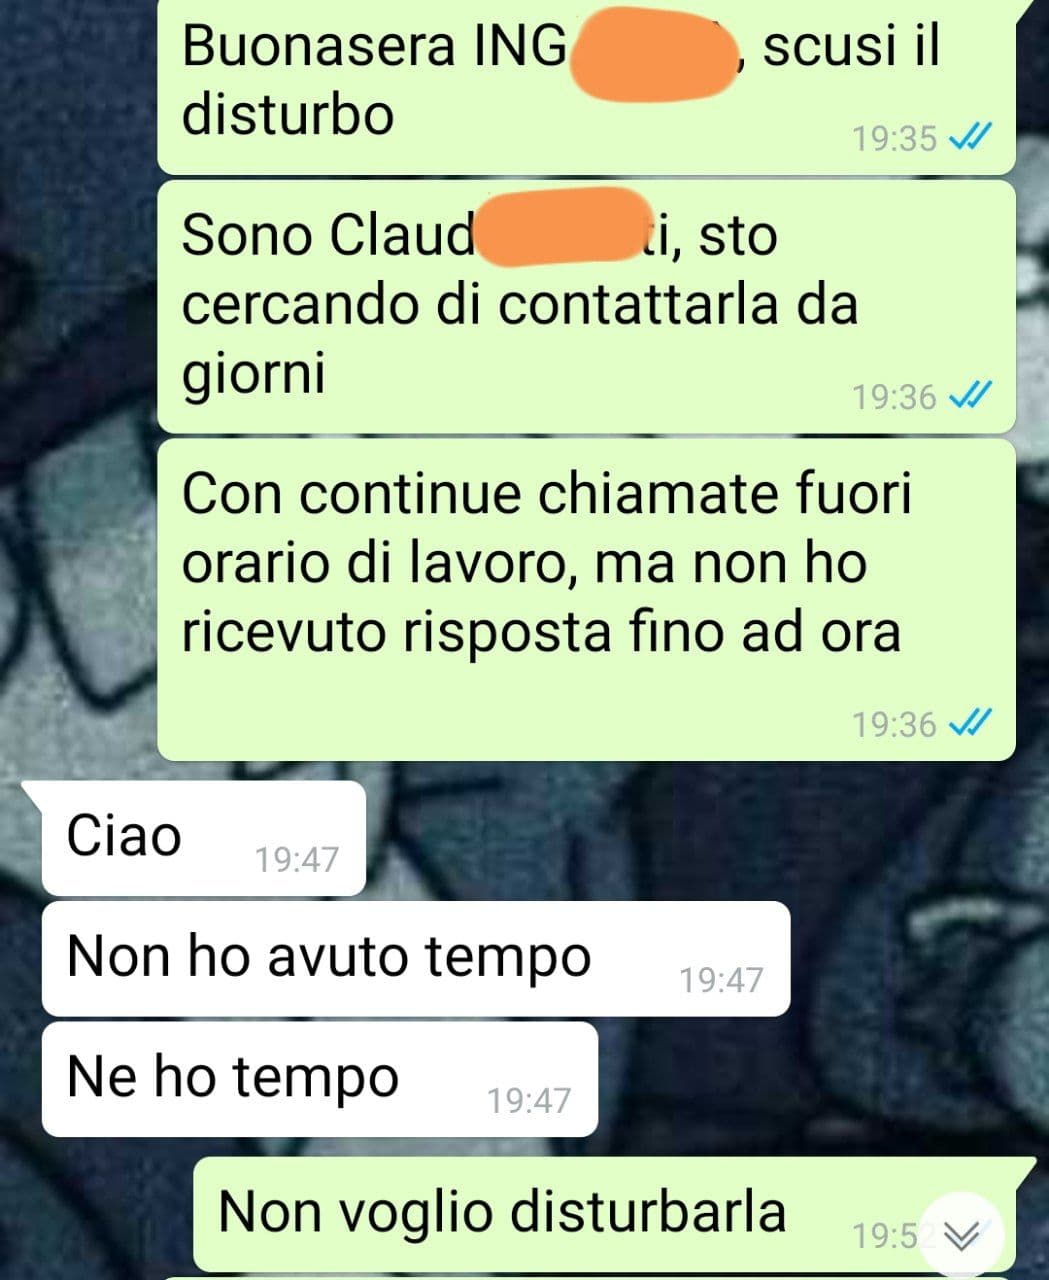The width and height of the screenshot is (1049, 1280).
Task: Select 'Con continue chiamate fuori' message
Action: [x=586, y=600]
